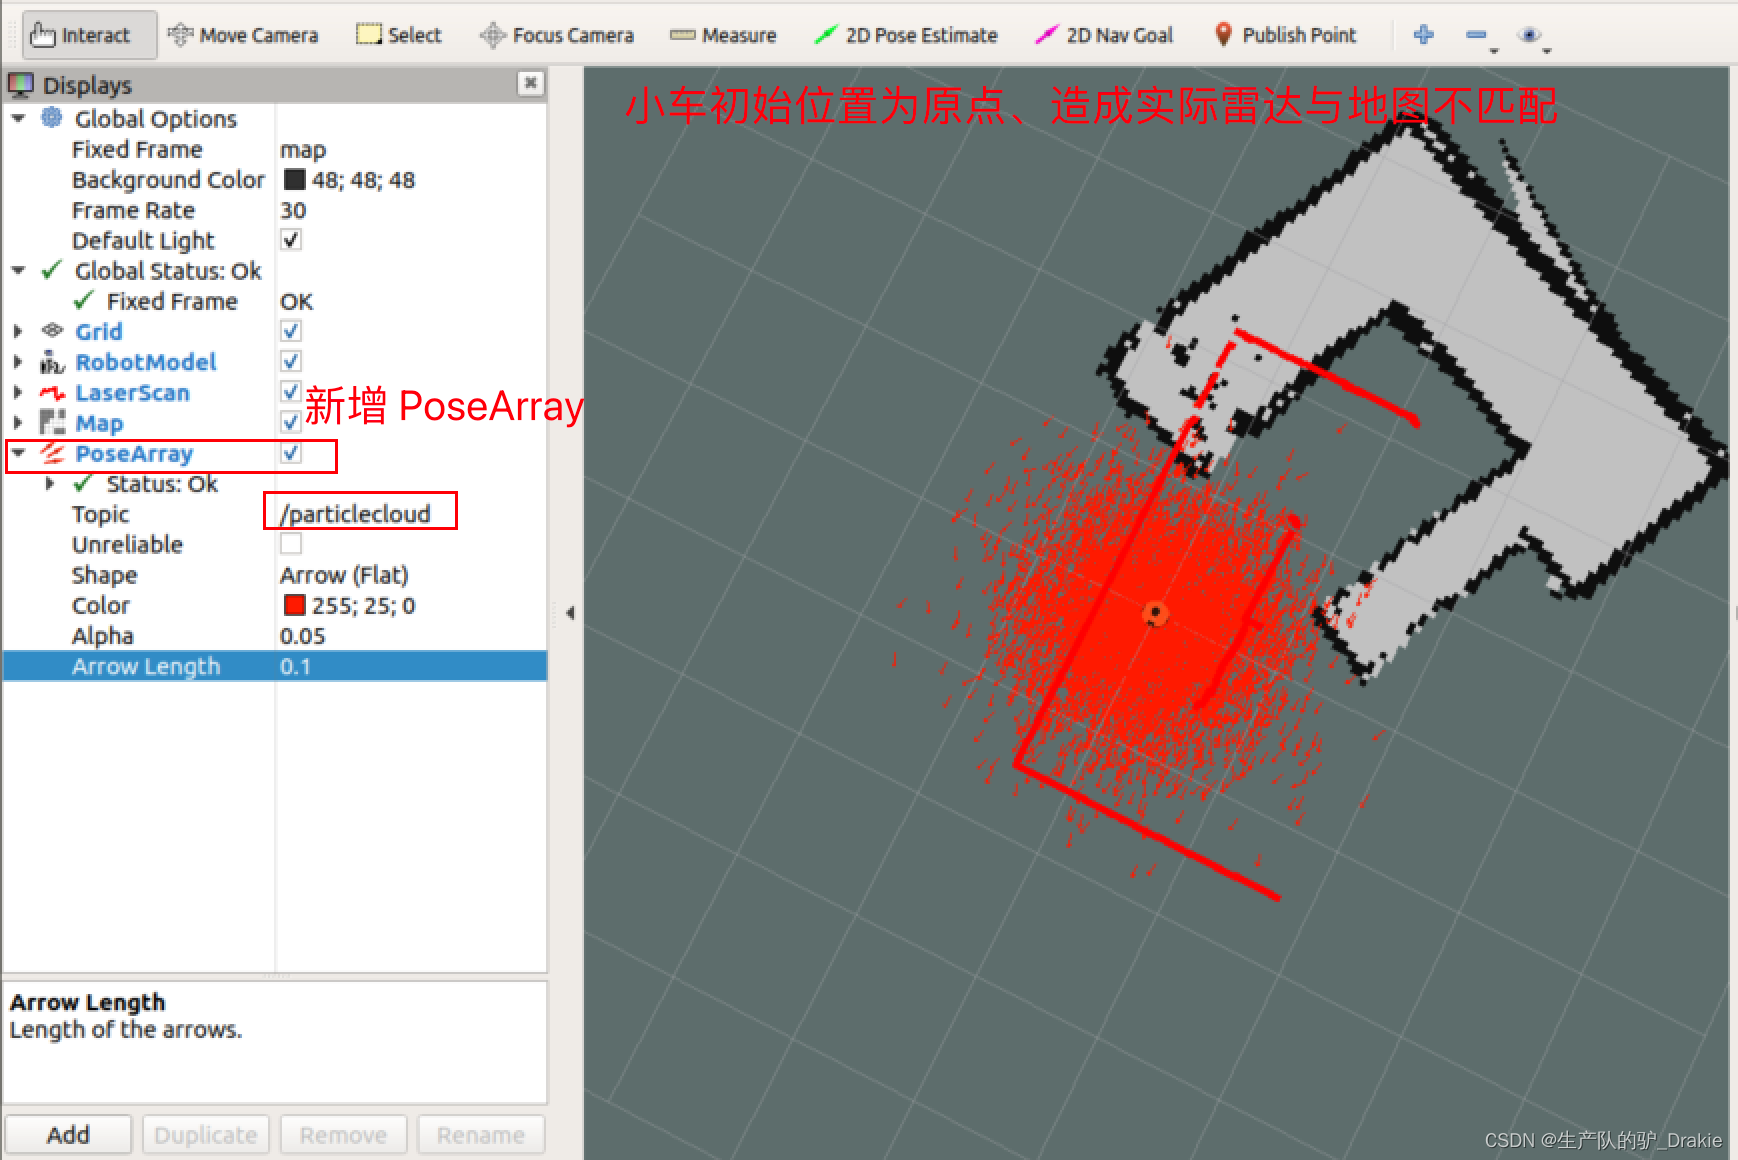This screenshot has width=1738, height=1160.
Task: Toggle the Map display checkbox
Action: [x=291, y=422]
